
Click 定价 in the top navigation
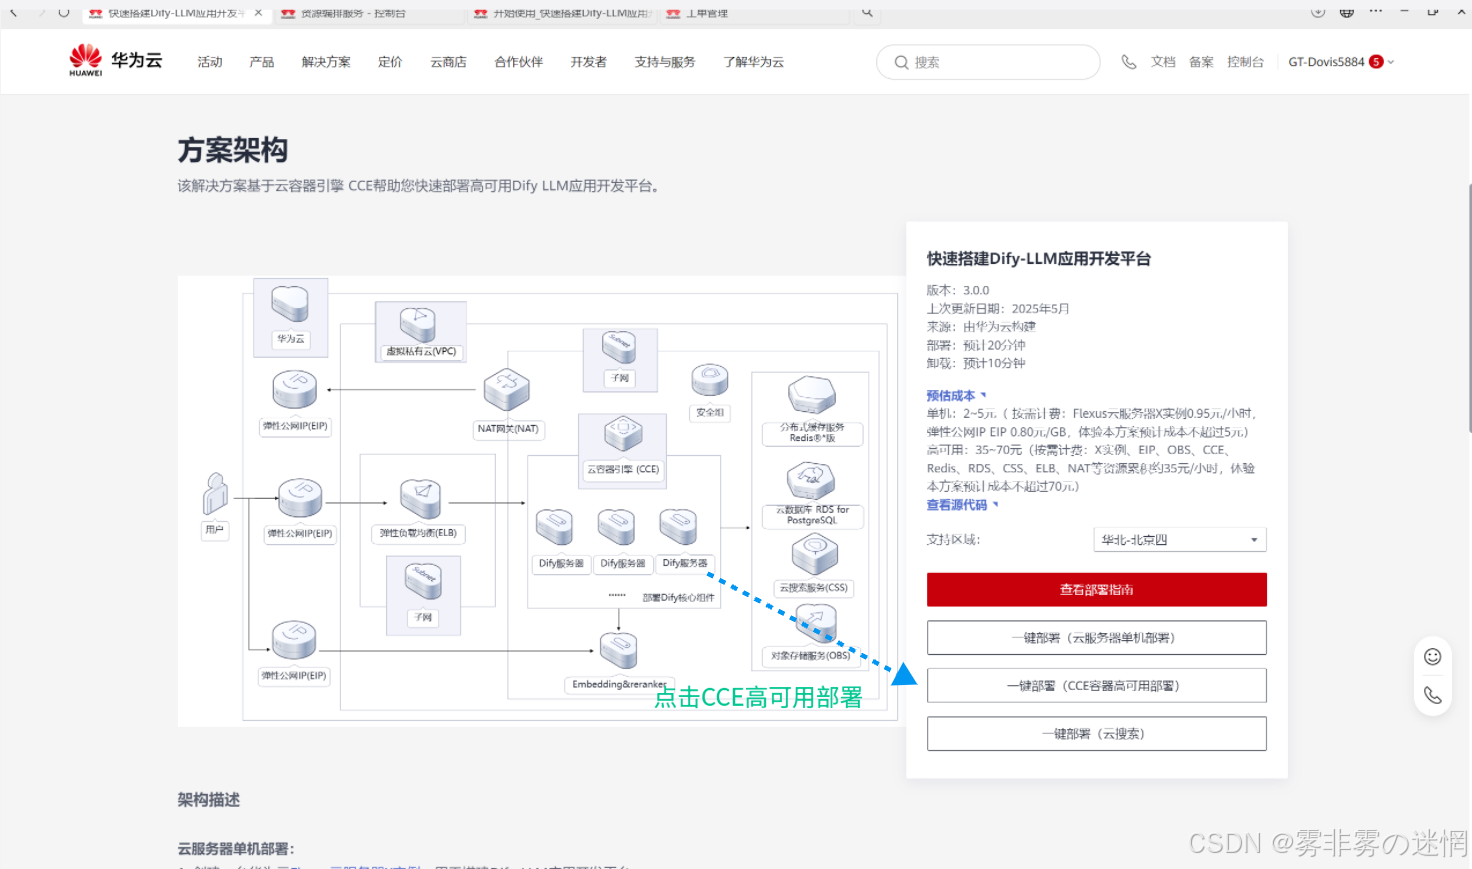[x=390, y=62]
